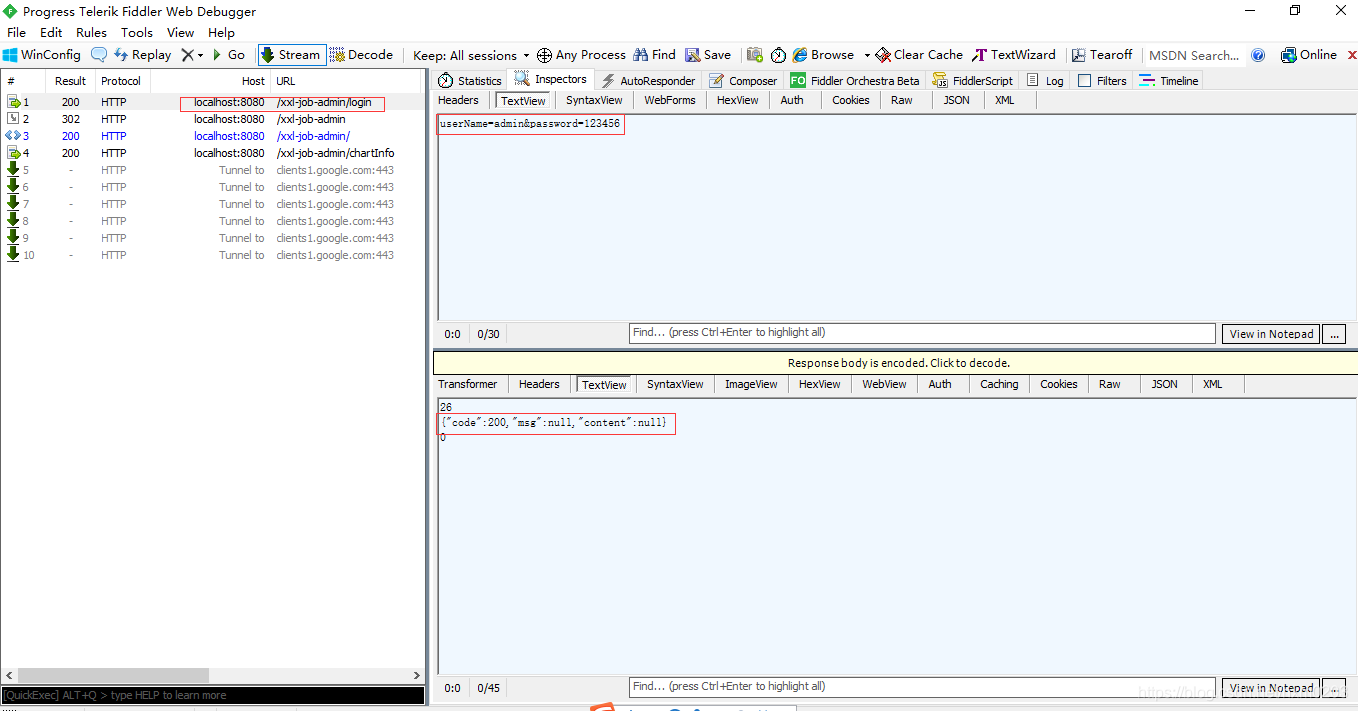Select session 3 /xxl-job-admin/
The width and height of the screenshot is (1358, 711).
pyautogui.click(x=213, y=136)
